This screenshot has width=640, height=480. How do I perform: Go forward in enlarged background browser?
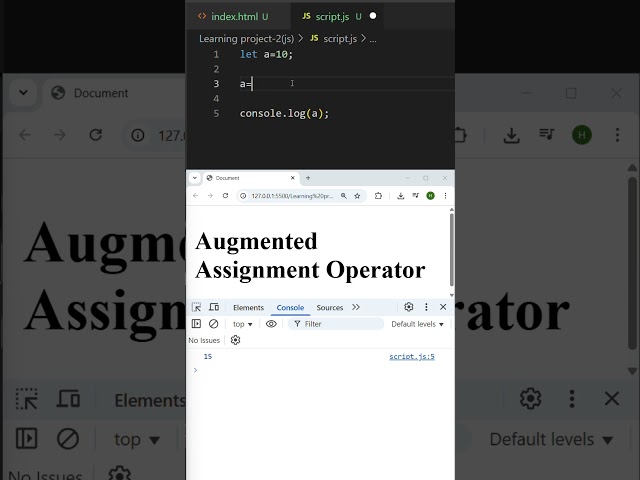click(x=60, y=135)
